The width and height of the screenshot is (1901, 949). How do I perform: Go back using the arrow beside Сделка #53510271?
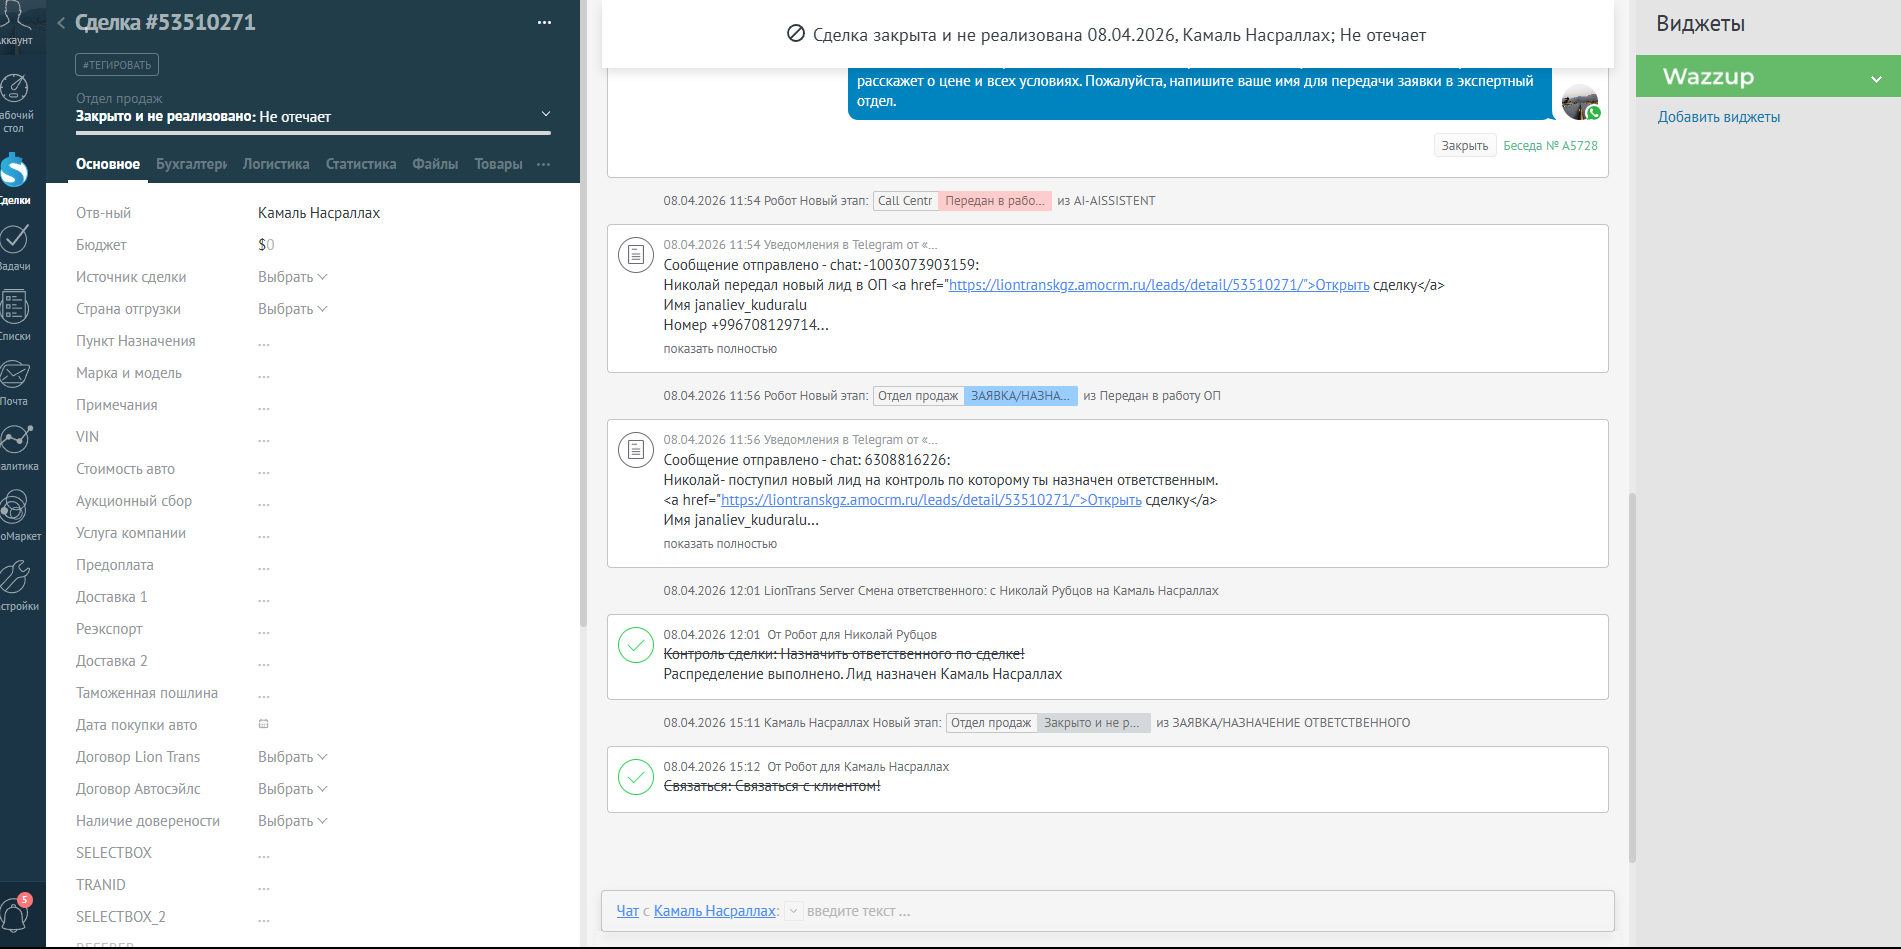[61, 23]
